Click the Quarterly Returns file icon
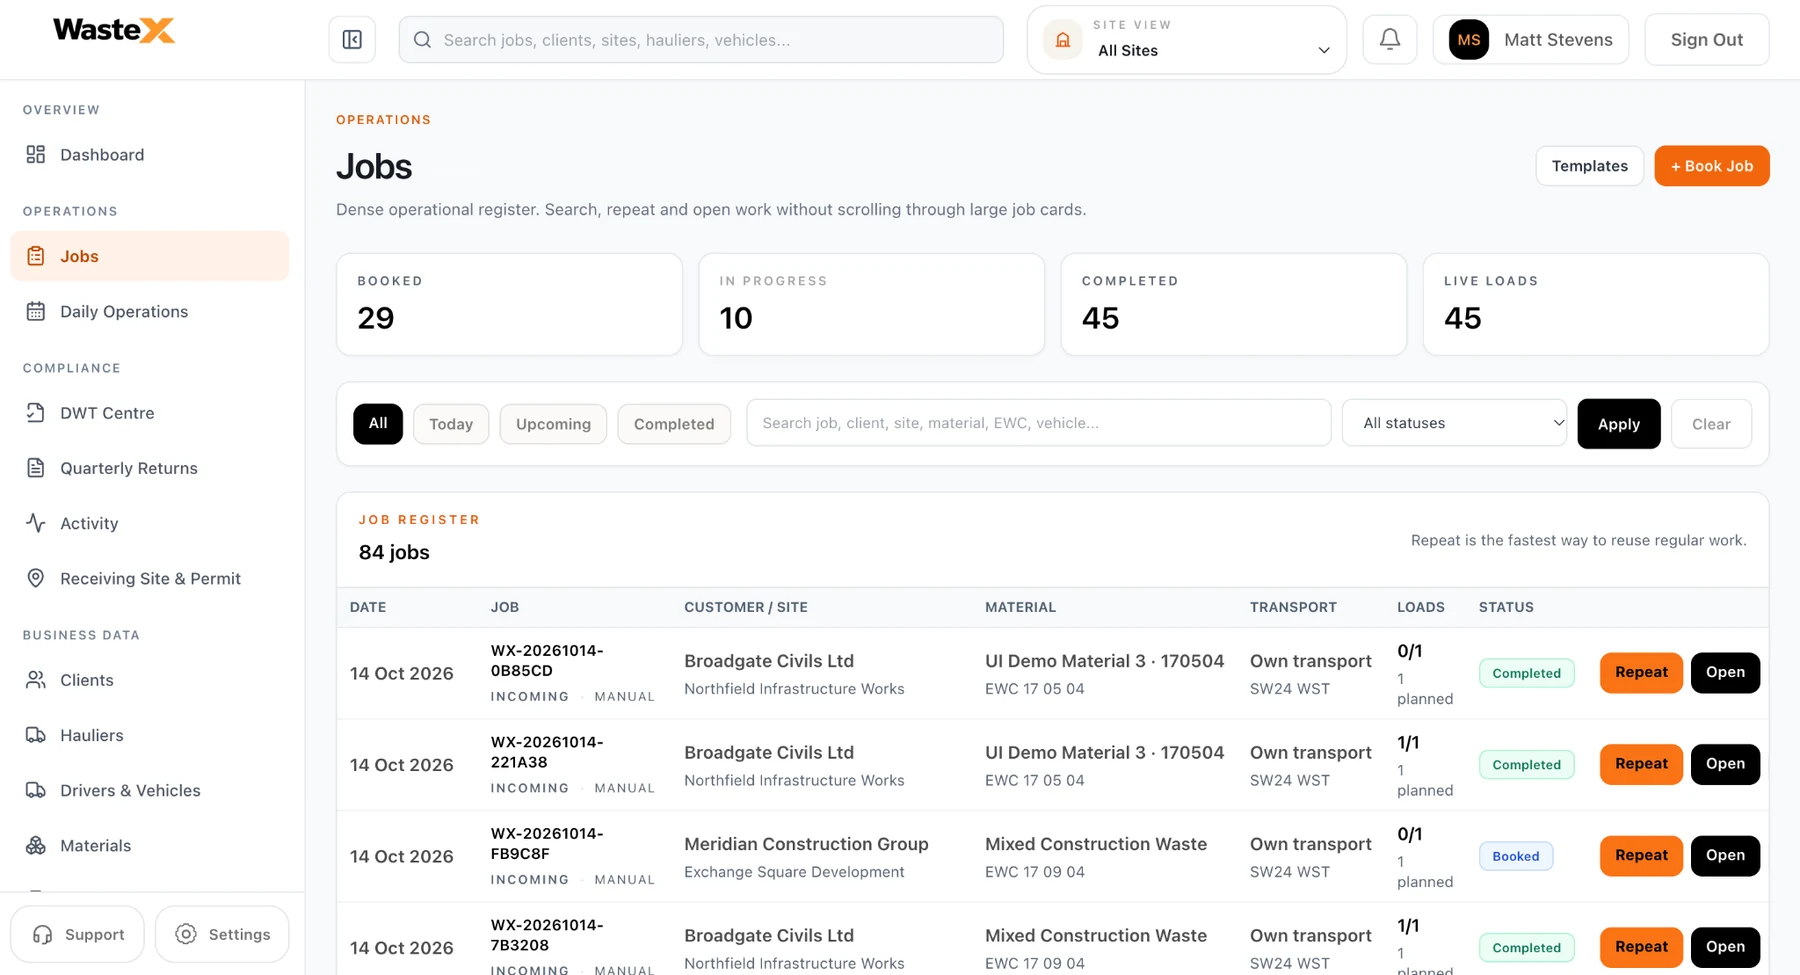This screenshot has width=1800, height=975. (x=36, y=468)
